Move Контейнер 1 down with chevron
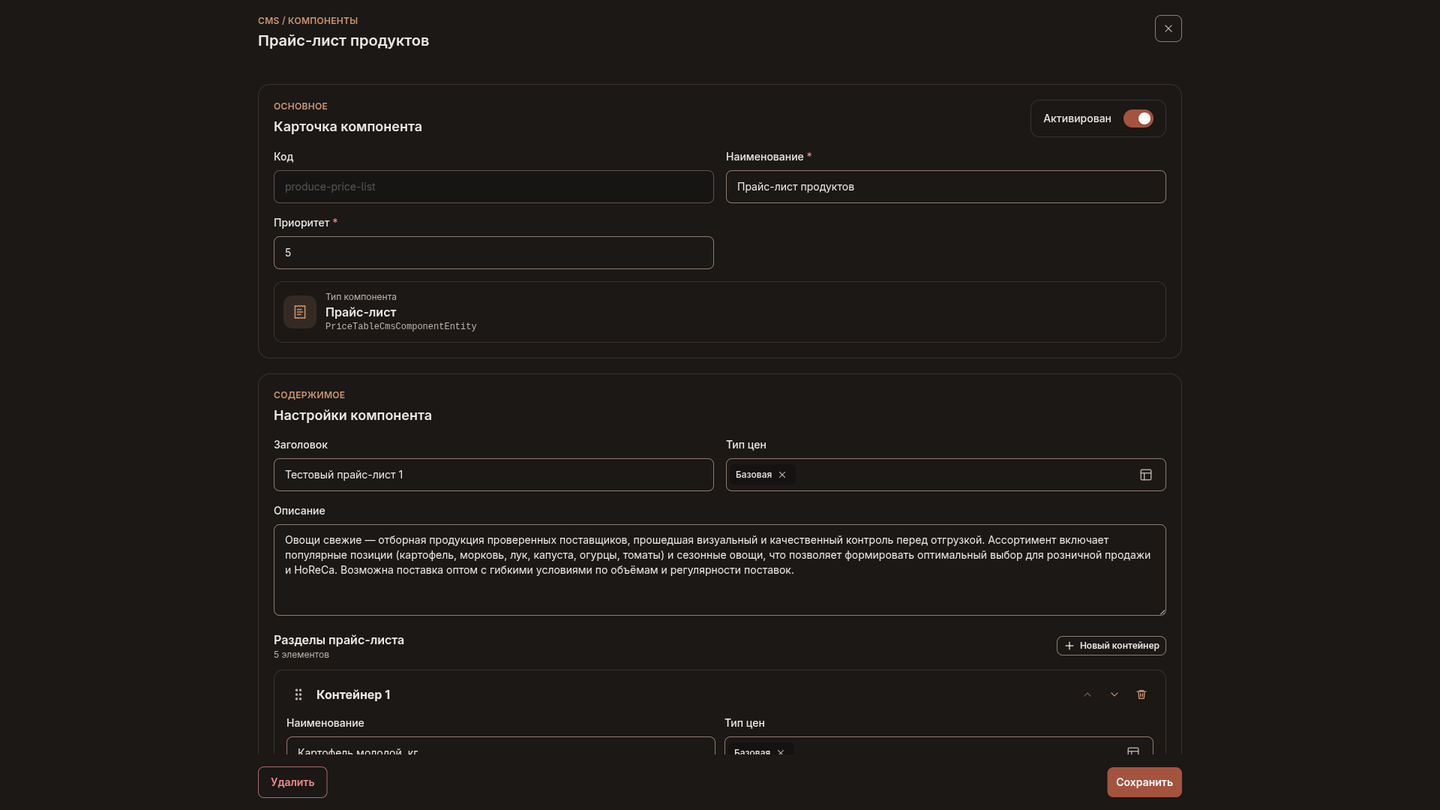 coord(1114,695)
